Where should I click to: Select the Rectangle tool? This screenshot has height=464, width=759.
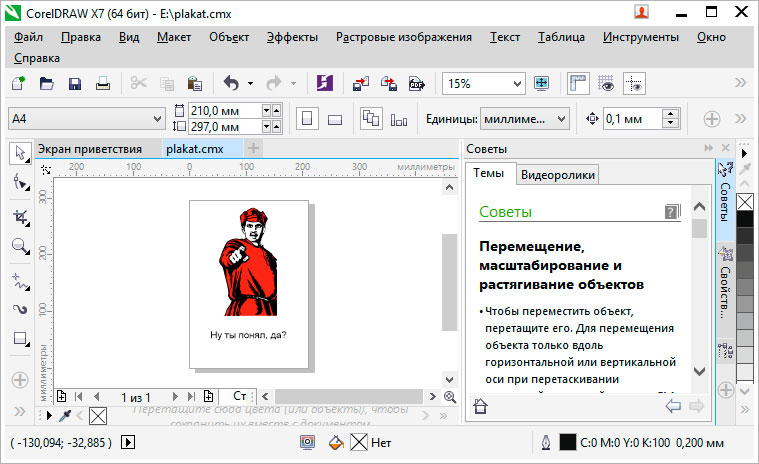[x=19, y=338]
